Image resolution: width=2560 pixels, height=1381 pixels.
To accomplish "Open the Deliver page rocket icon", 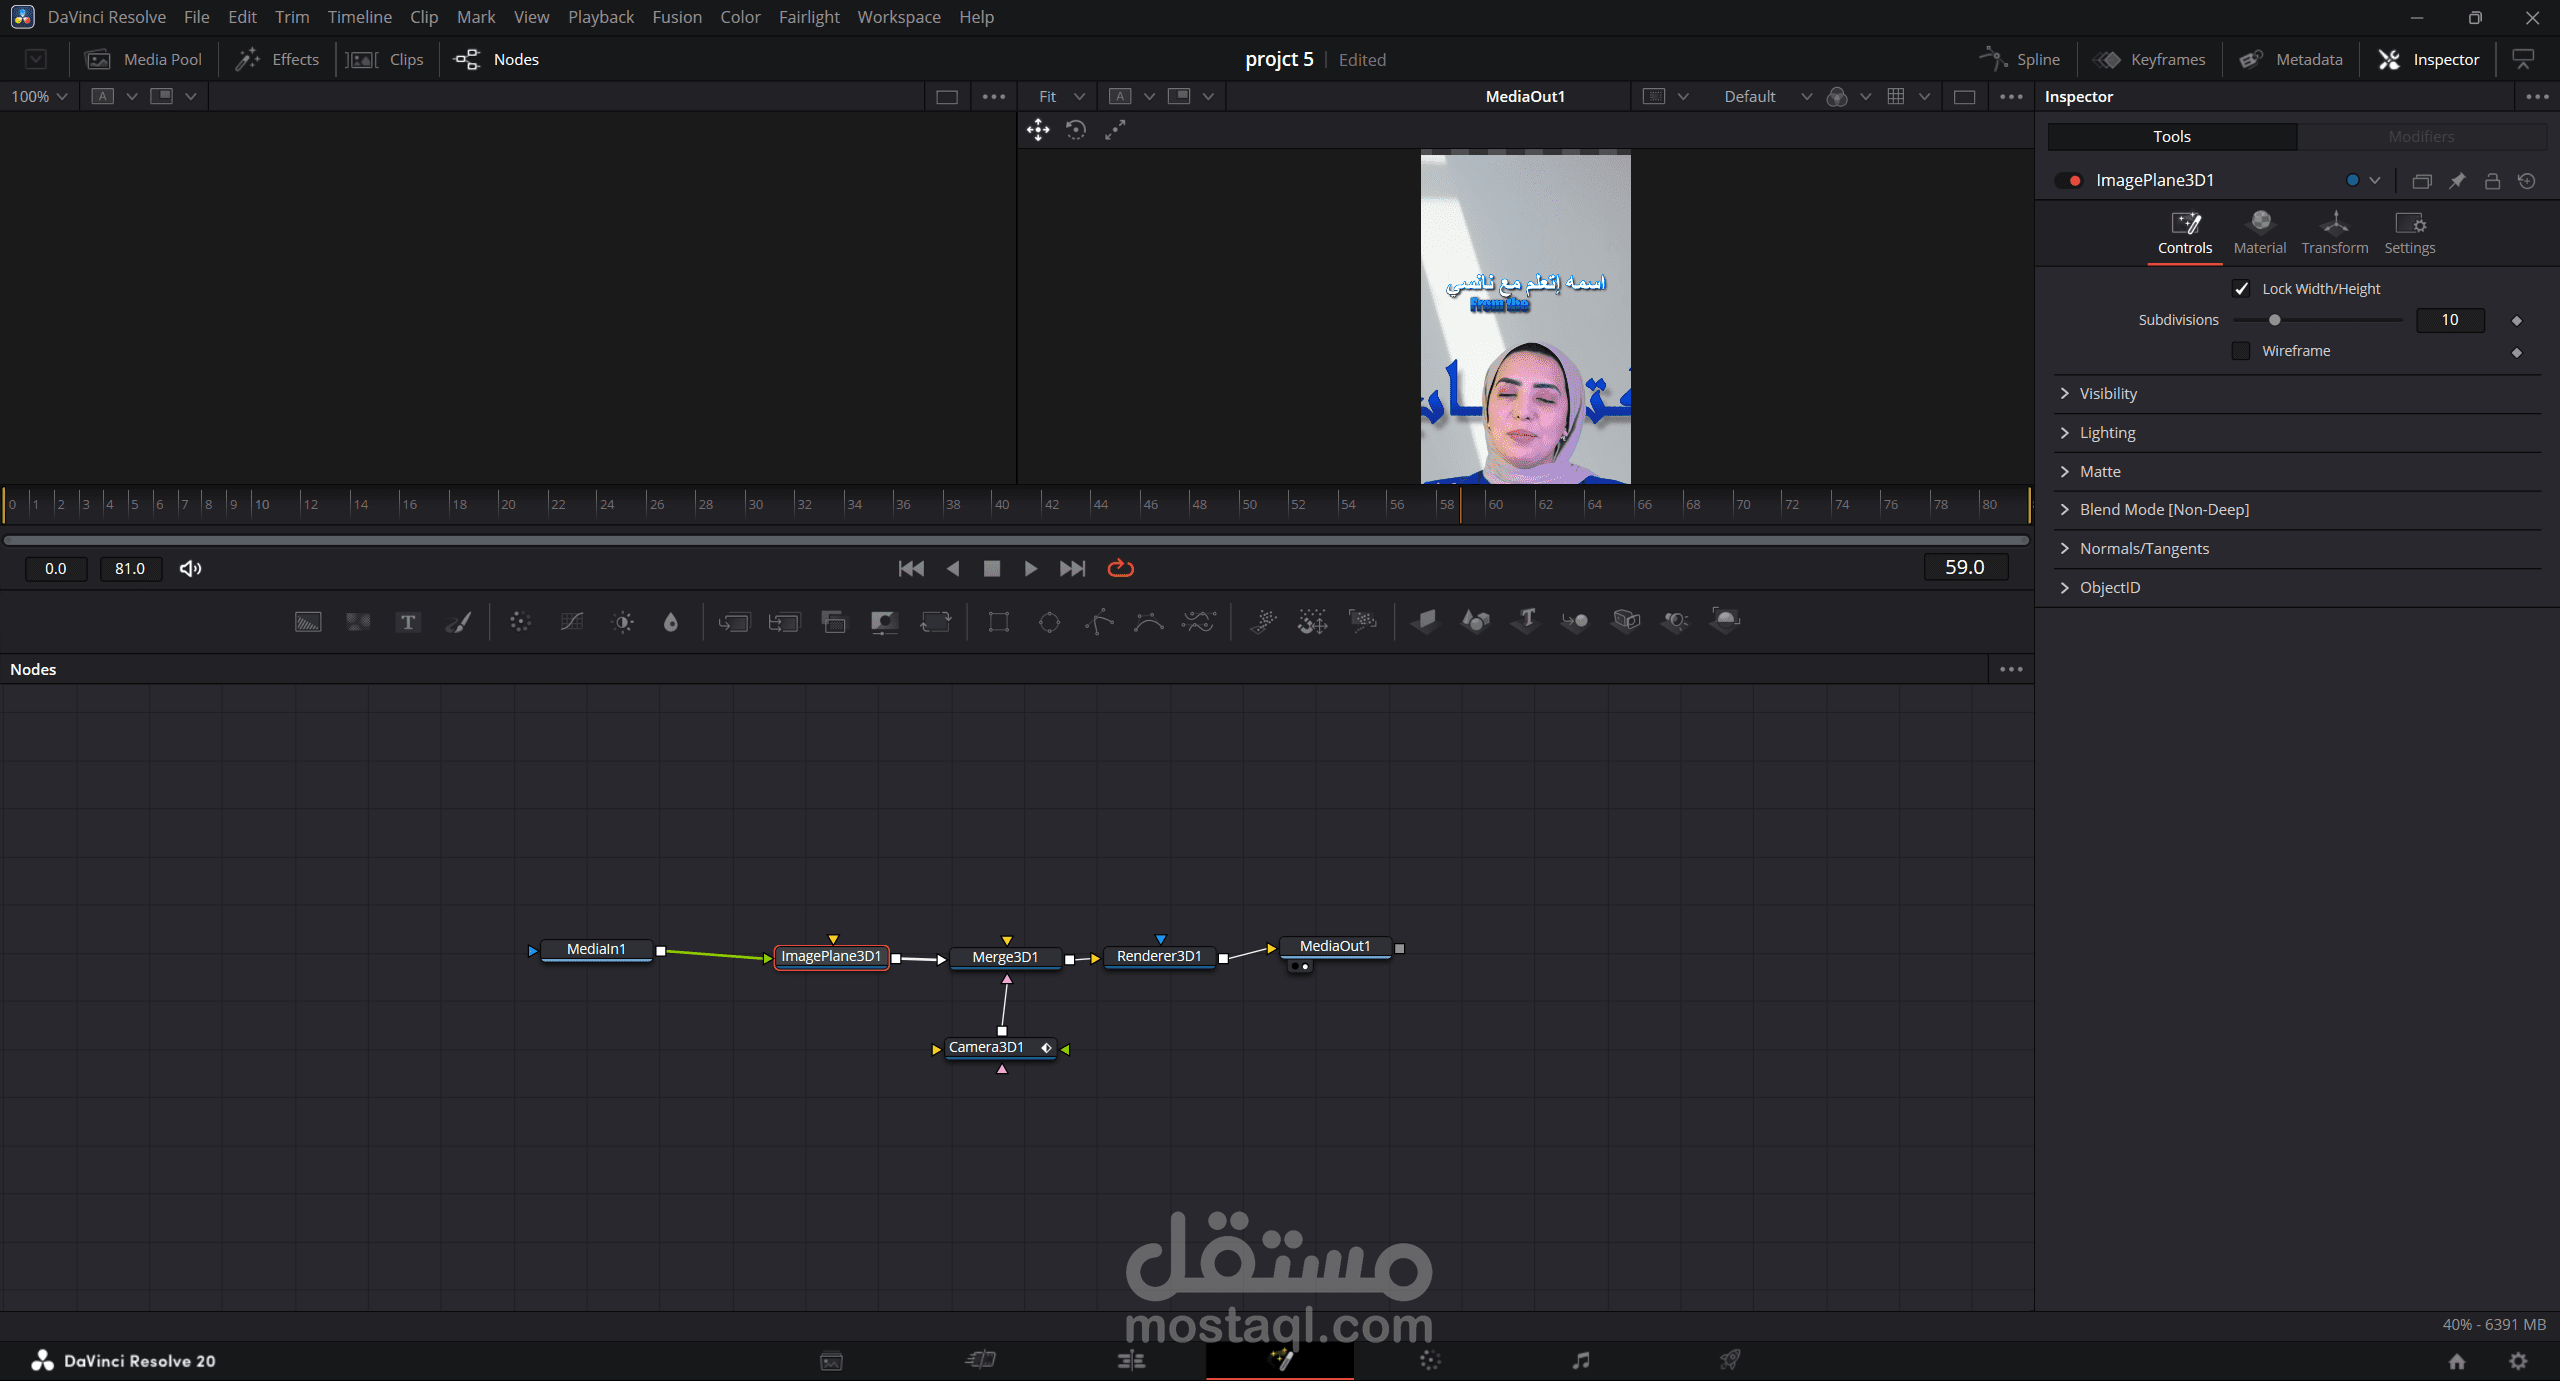I will click(1730, 1360).
